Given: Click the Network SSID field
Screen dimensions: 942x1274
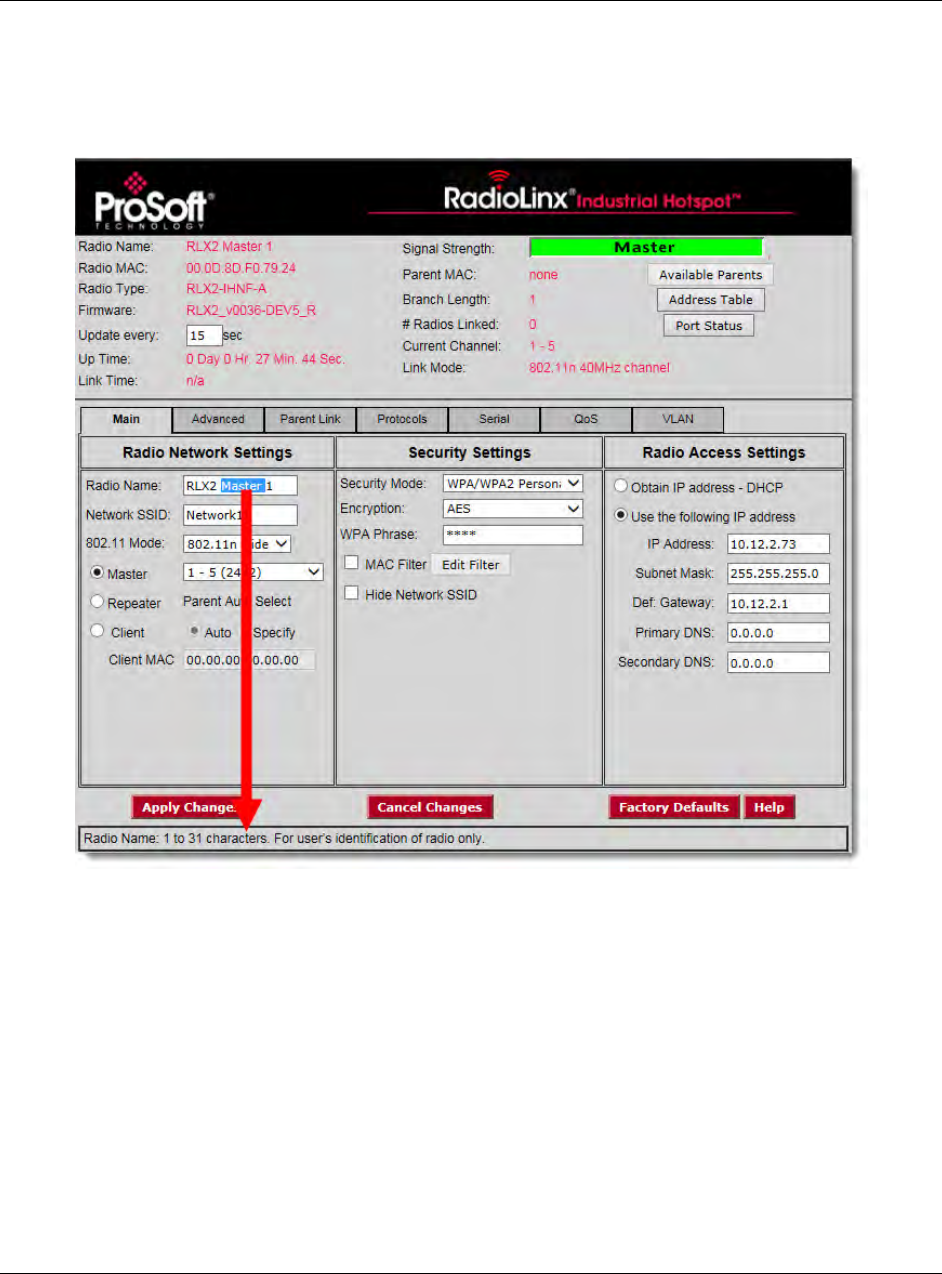Looking at the screenshot, I should [240, 515].
